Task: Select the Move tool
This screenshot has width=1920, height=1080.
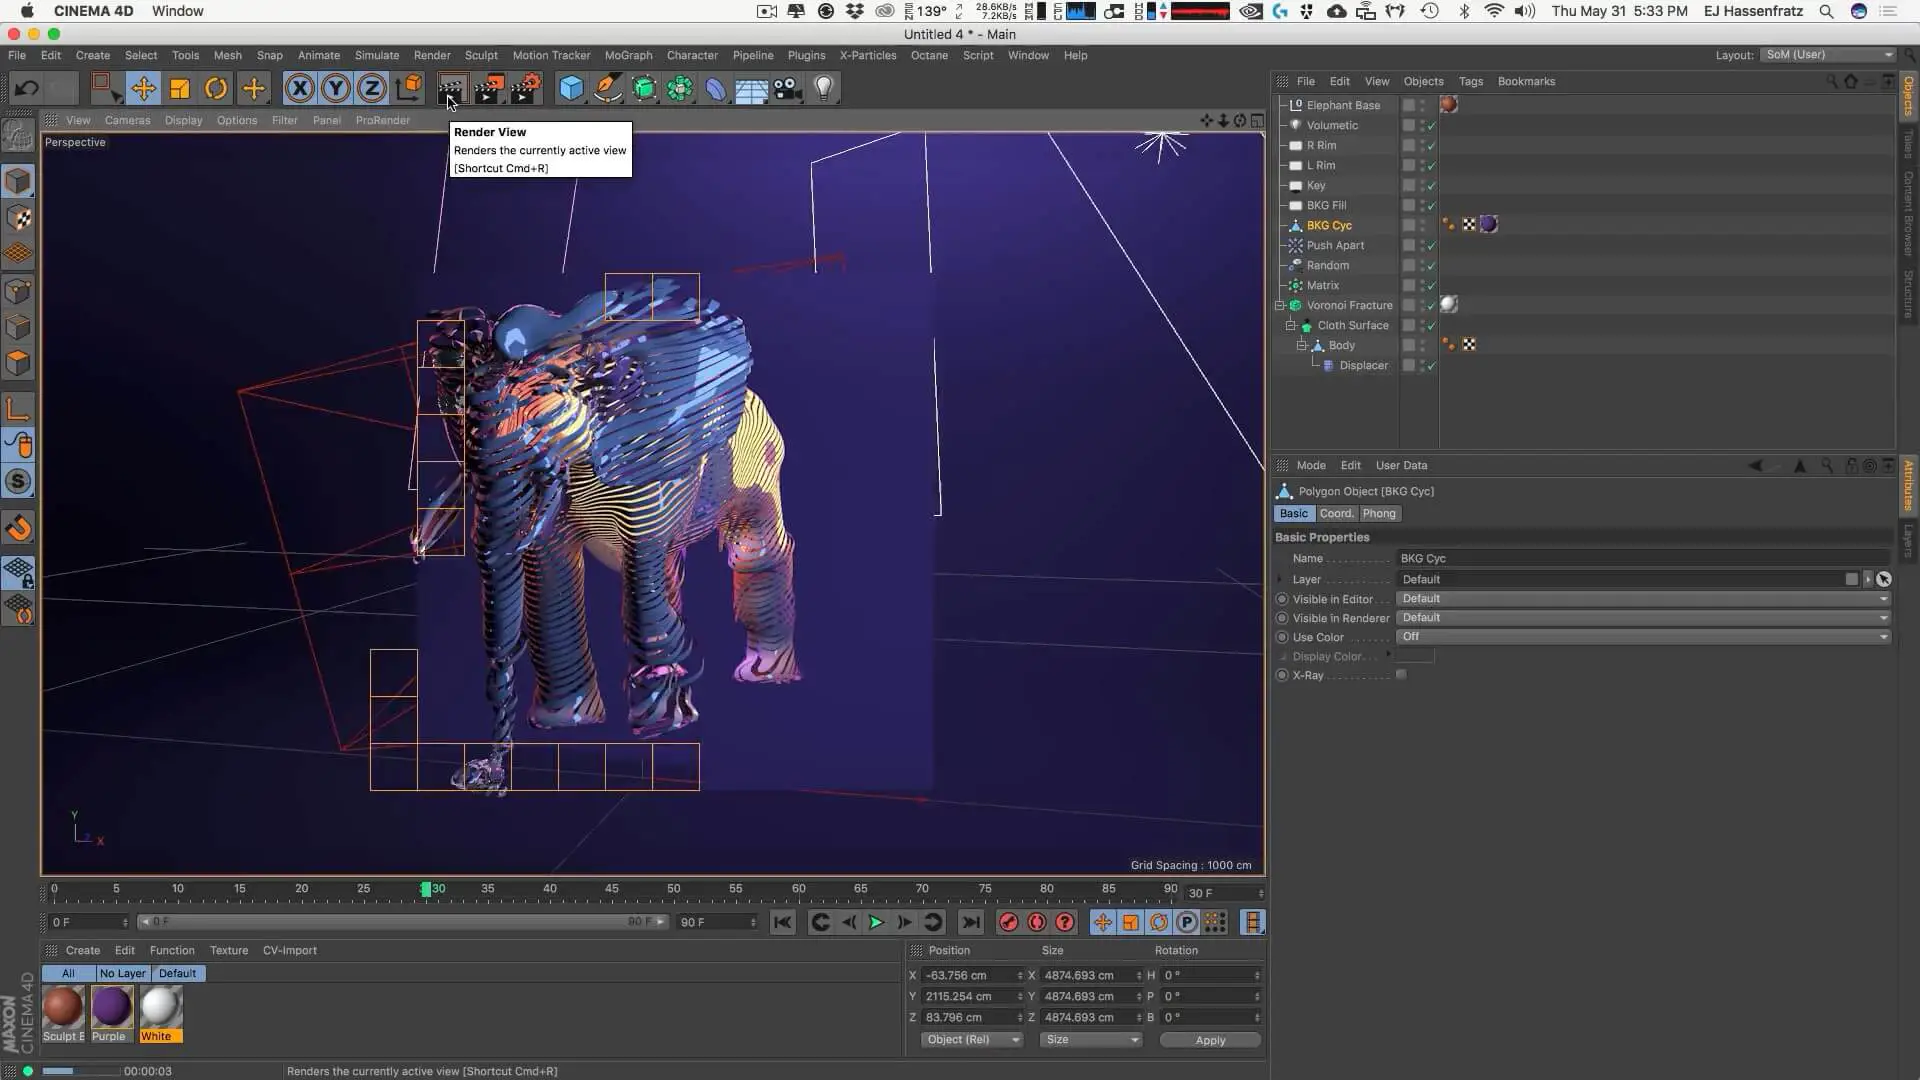Action: (143, 88)
